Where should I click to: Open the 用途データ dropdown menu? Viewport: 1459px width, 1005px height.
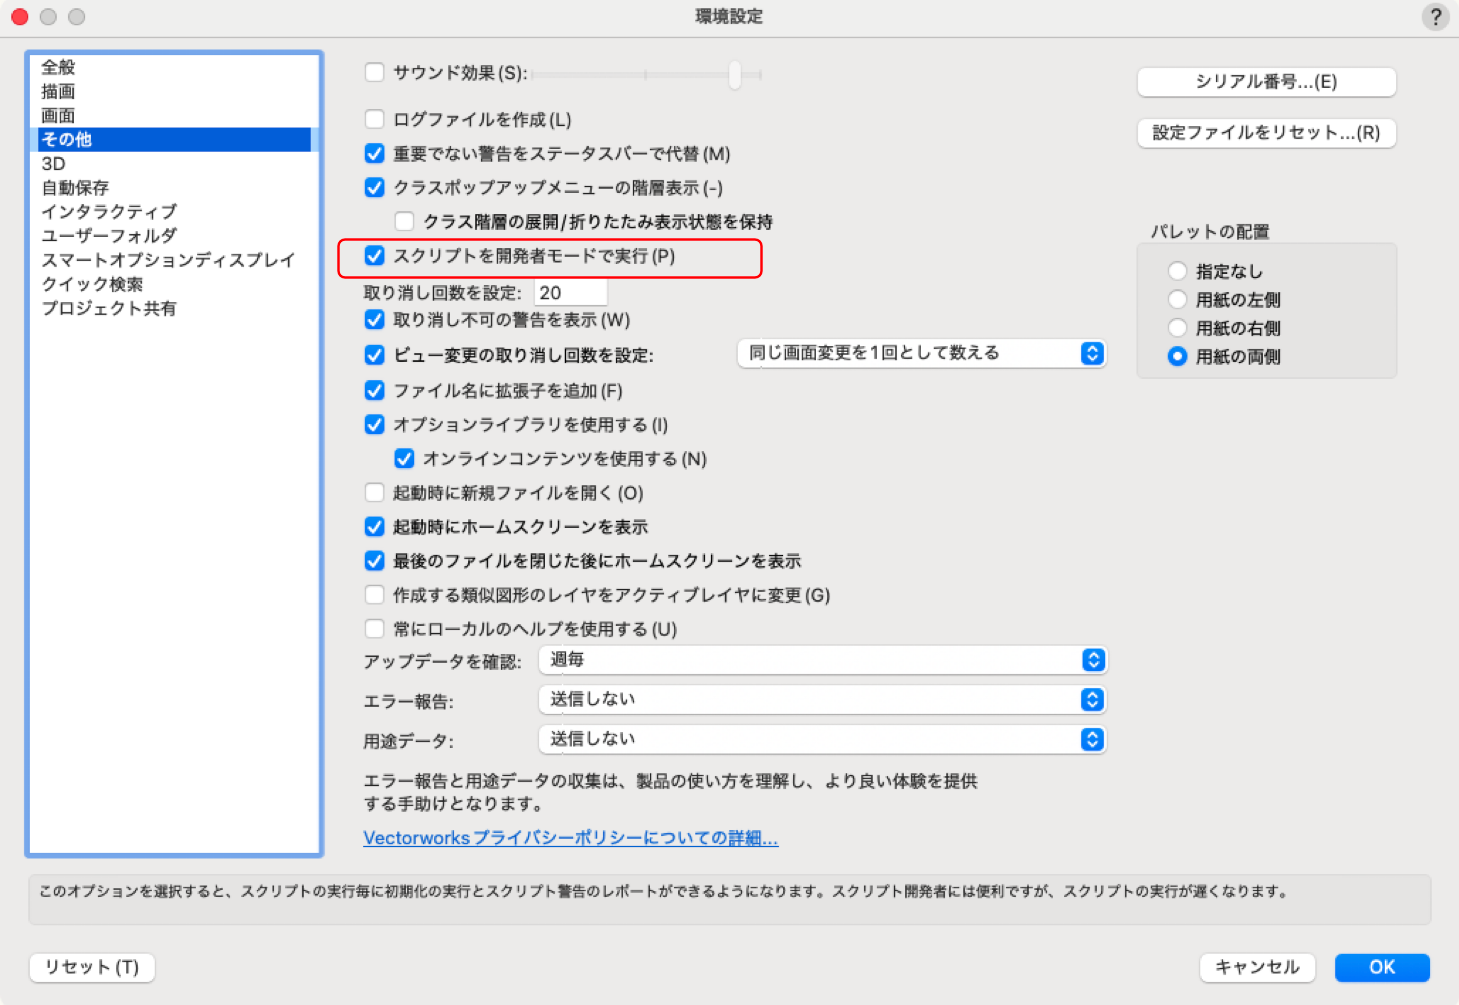822,739
